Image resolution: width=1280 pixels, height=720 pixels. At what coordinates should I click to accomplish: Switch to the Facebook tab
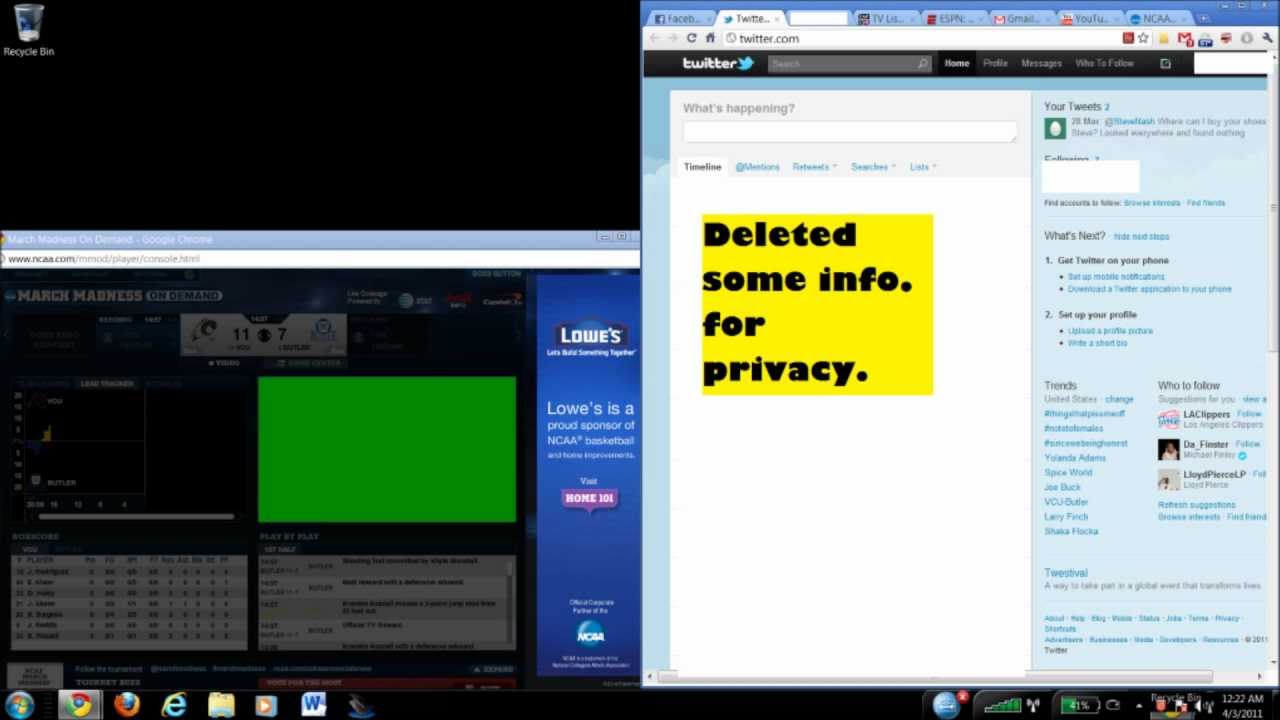[682, 18]
